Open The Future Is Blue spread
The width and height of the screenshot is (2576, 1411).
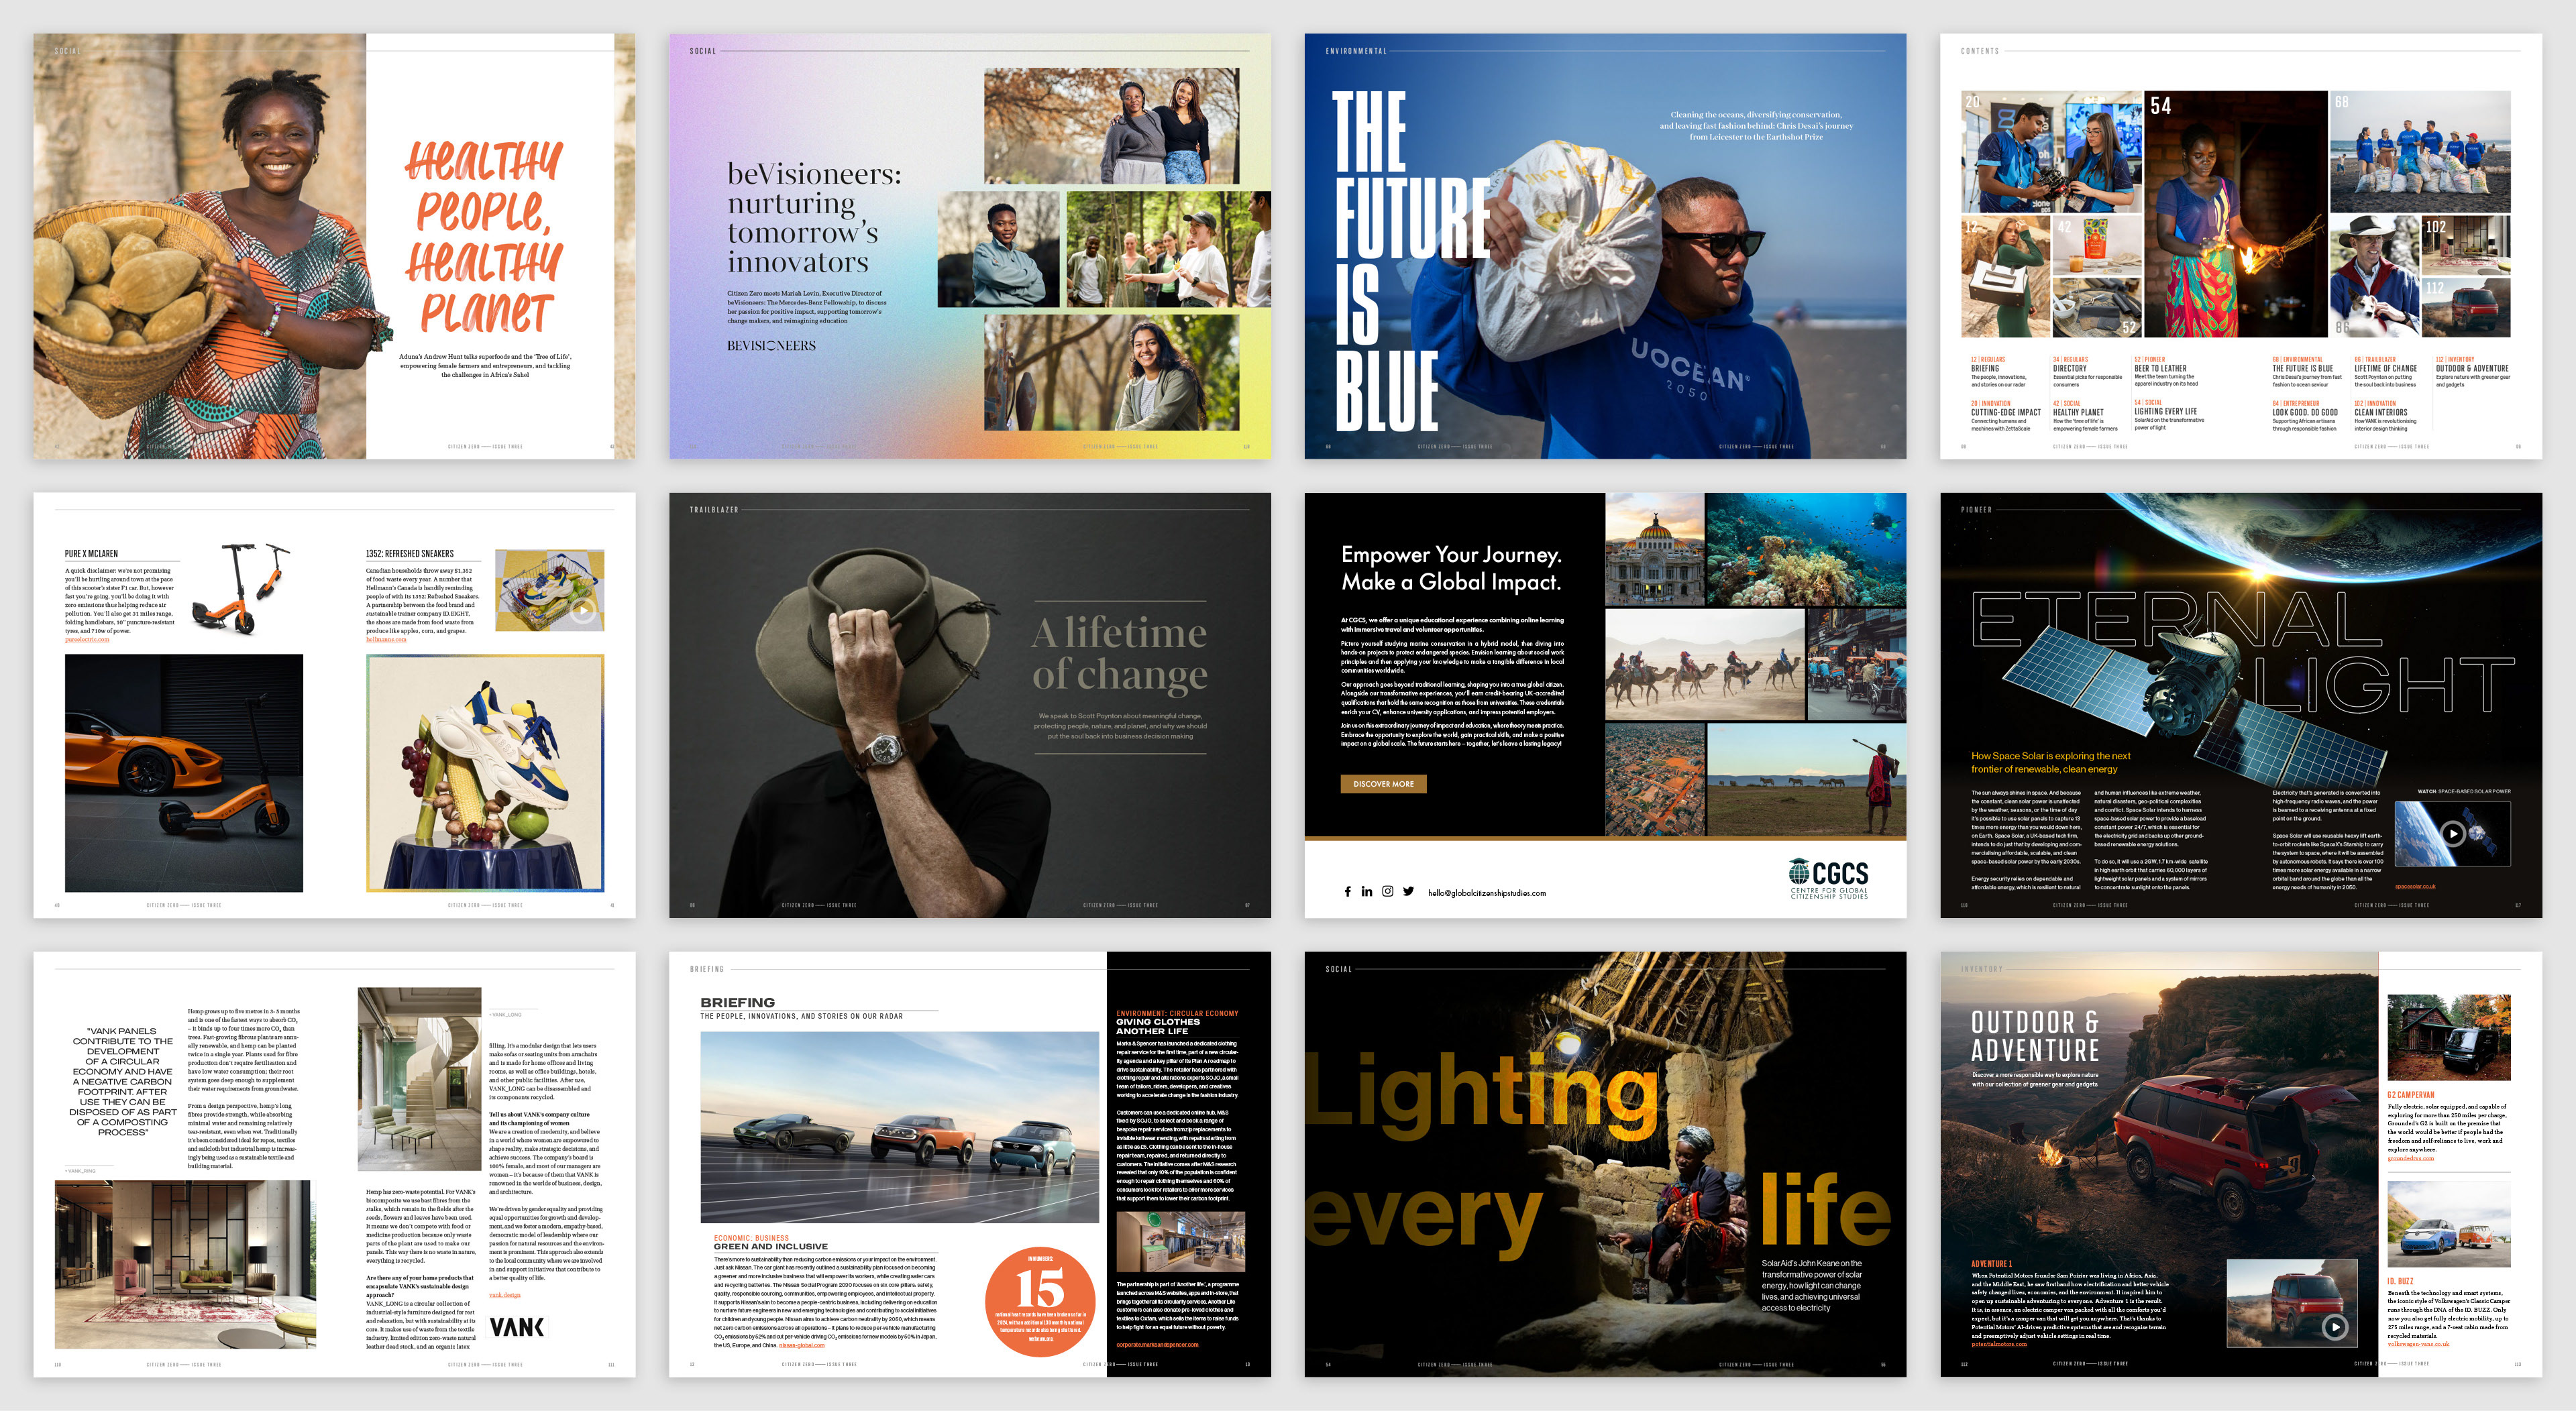pyautogui.click(x=1604, y=246)
